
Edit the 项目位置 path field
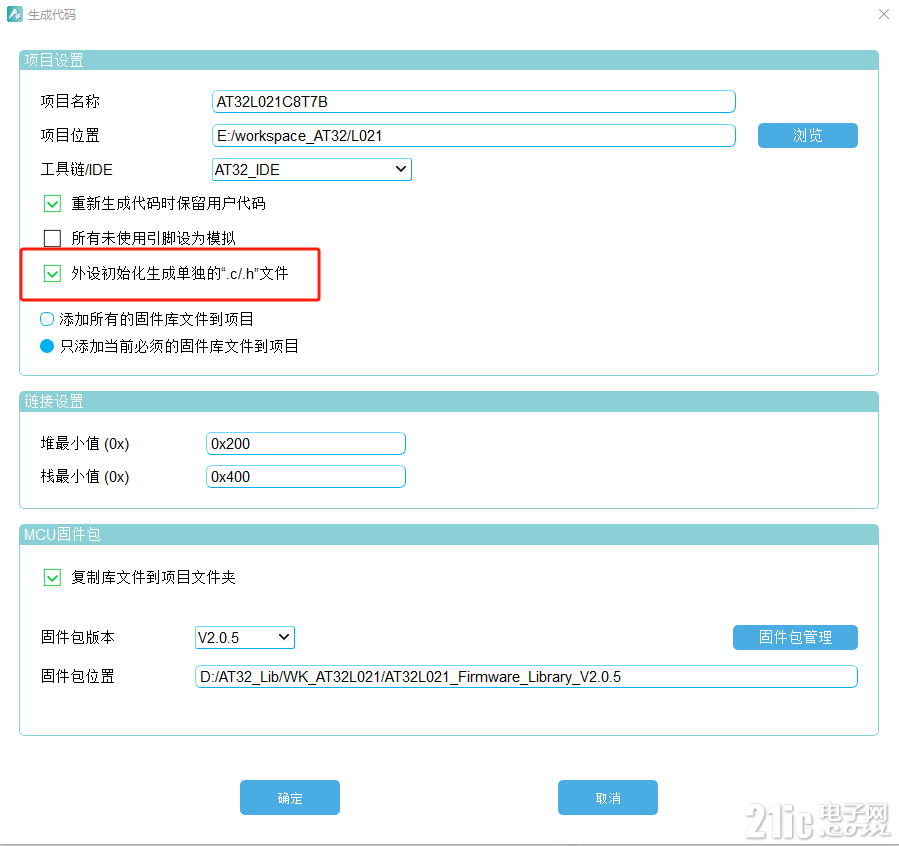474,136
